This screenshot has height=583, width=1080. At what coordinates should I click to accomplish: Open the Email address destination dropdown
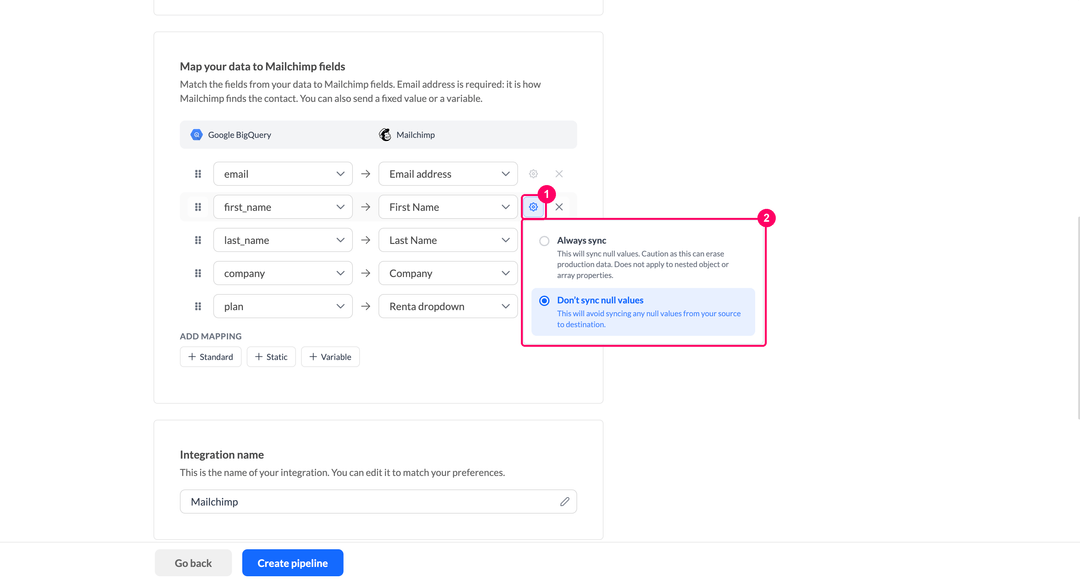[448, 174]
